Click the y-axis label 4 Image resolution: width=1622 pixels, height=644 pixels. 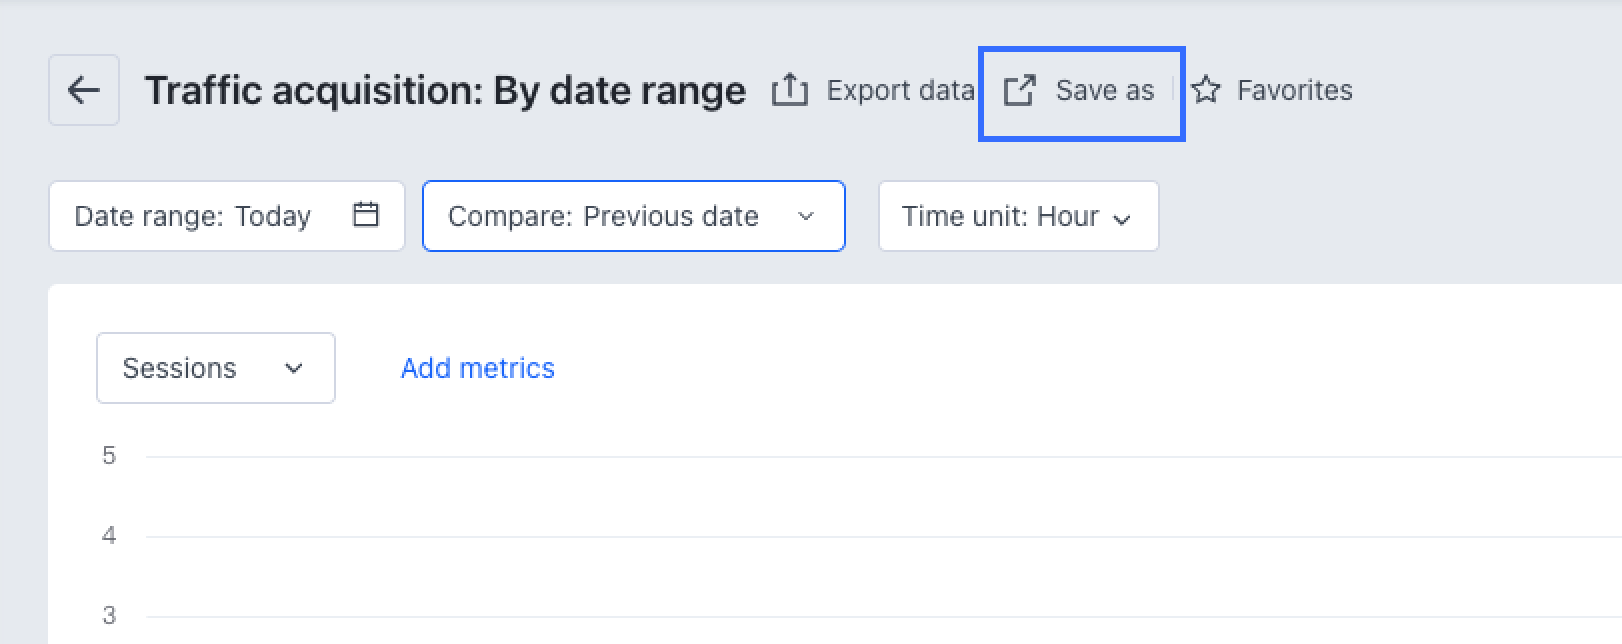109,536
